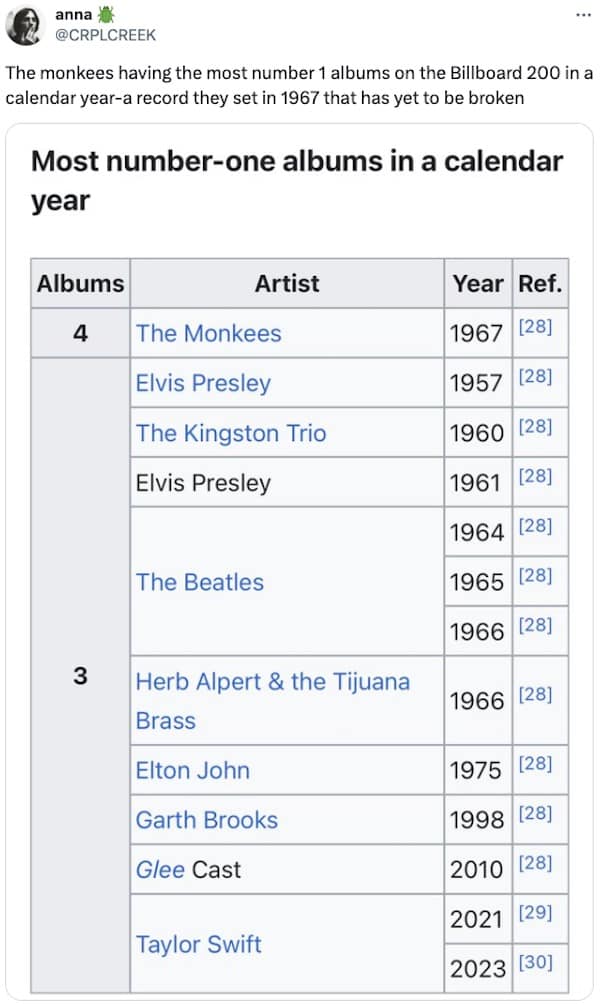Click the Elton John link
This screenshot has width=600, height=1005.
(x=193, y=770)
